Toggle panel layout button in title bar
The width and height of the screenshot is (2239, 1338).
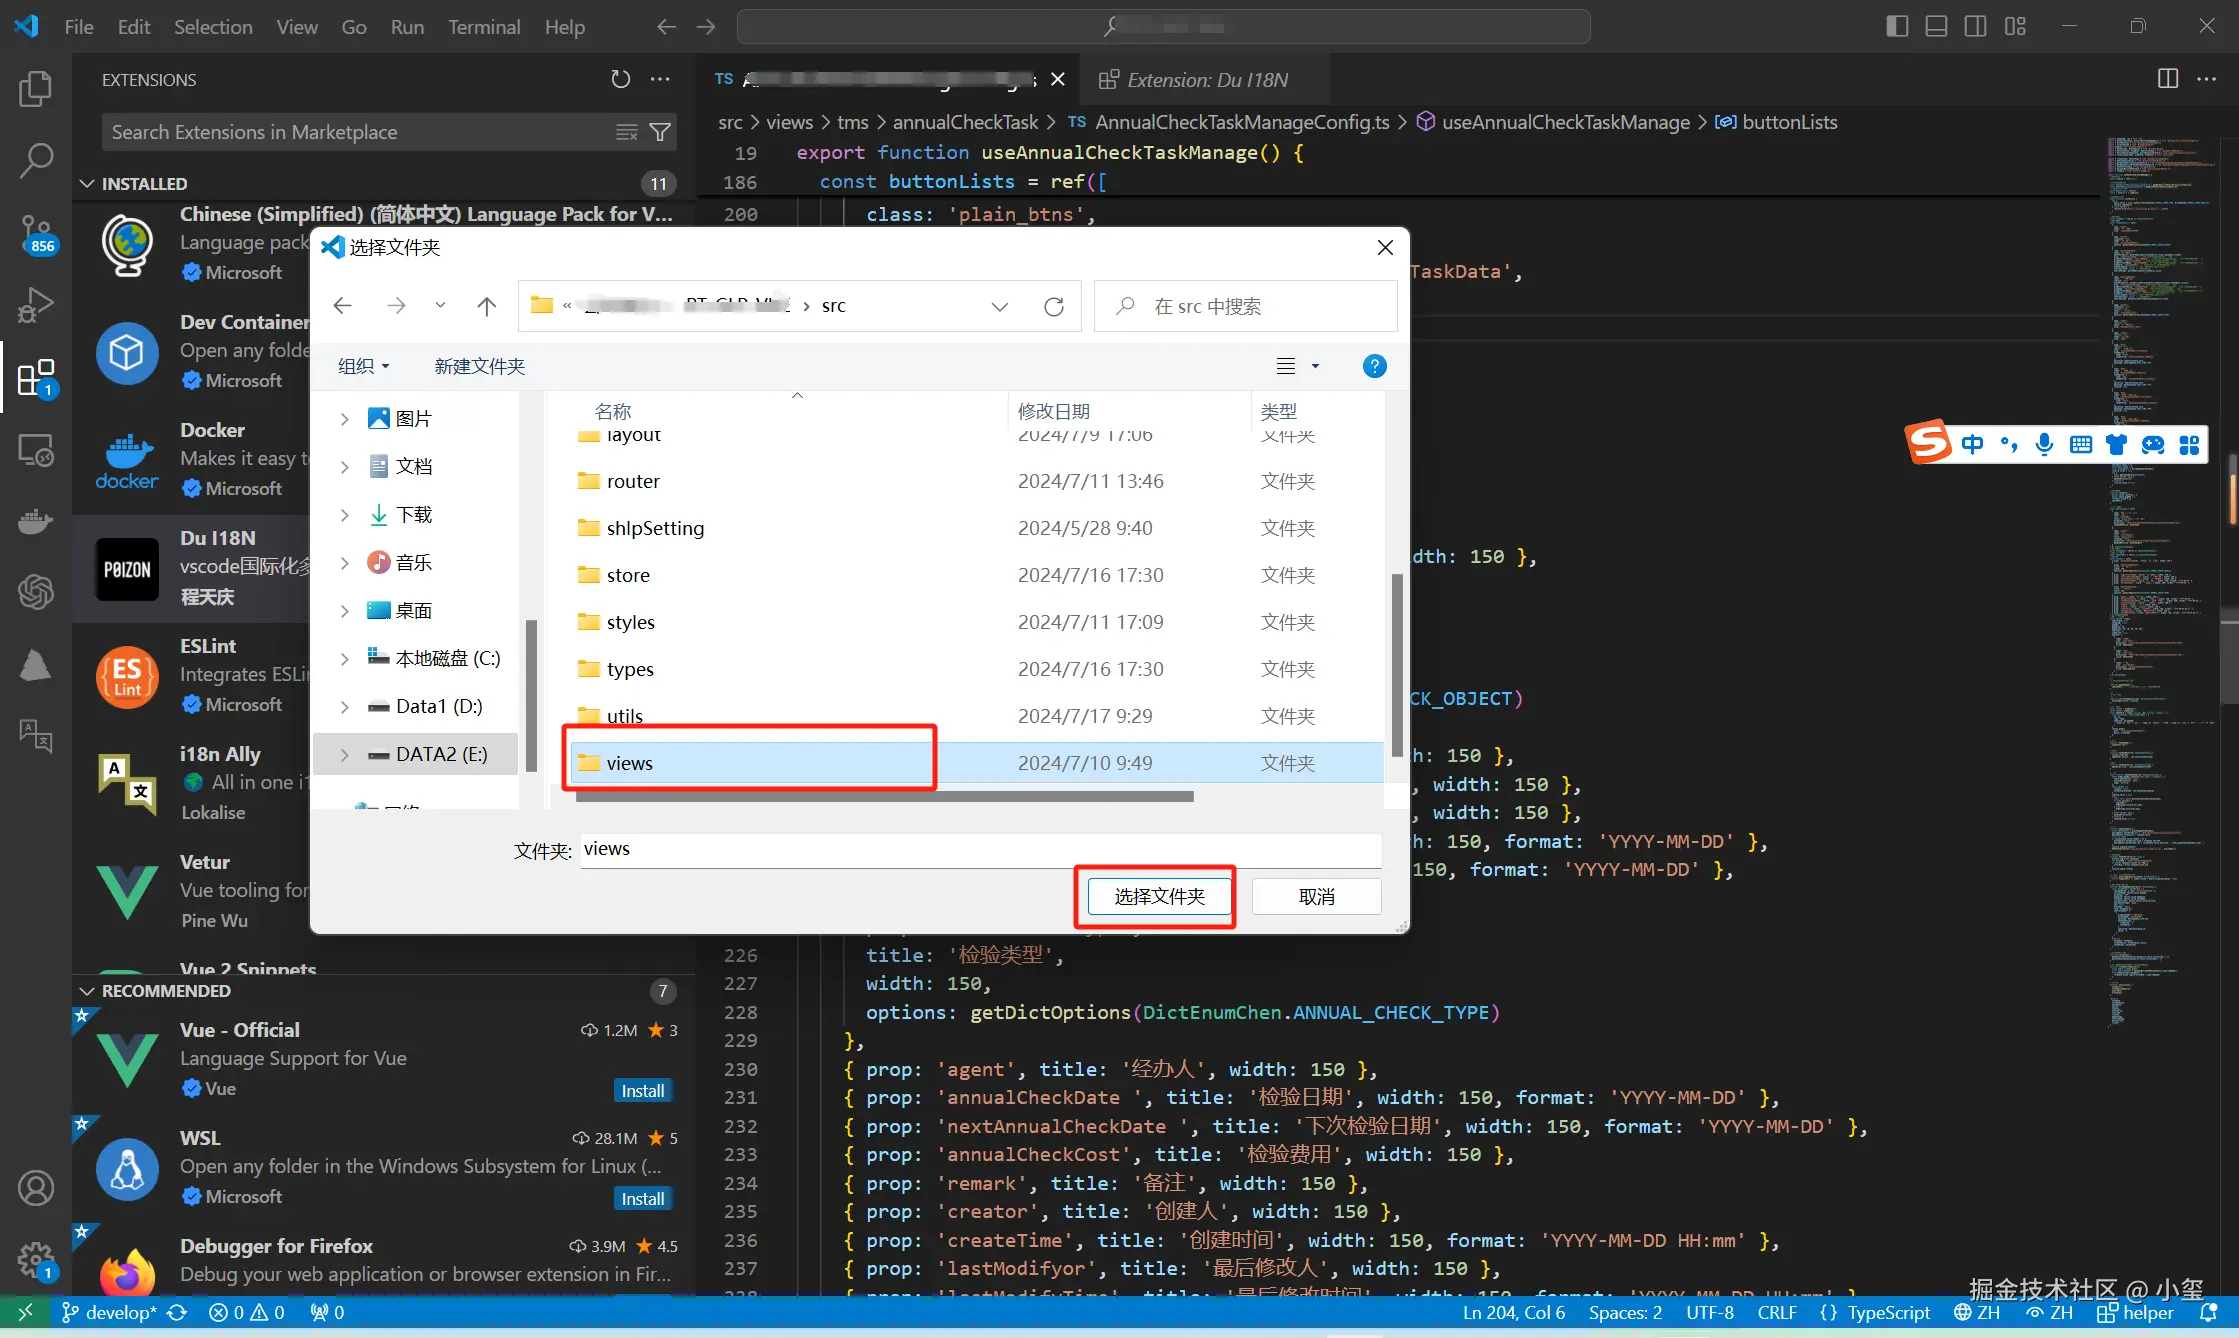click(x=1936, y=27)
